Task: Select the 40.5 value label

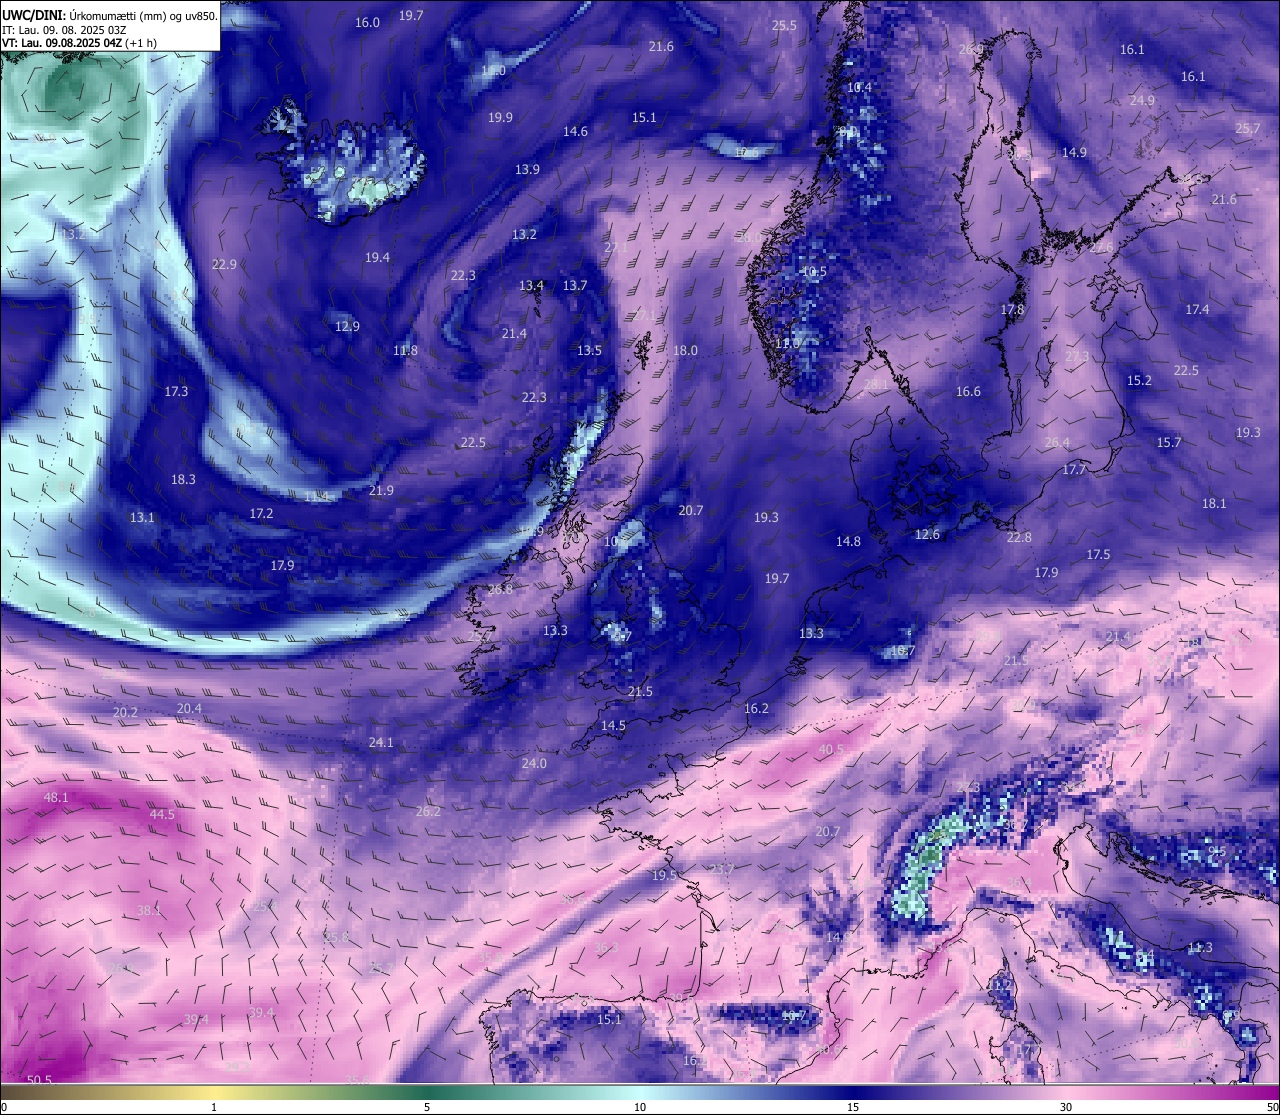Action: tap(831, 749)
